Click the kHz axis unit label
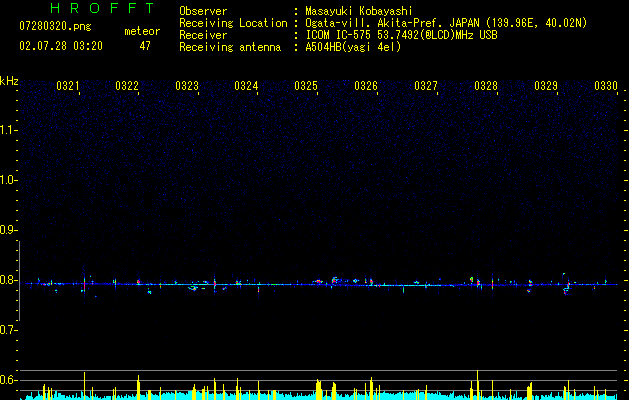The image size is (629, 400). 9,81
